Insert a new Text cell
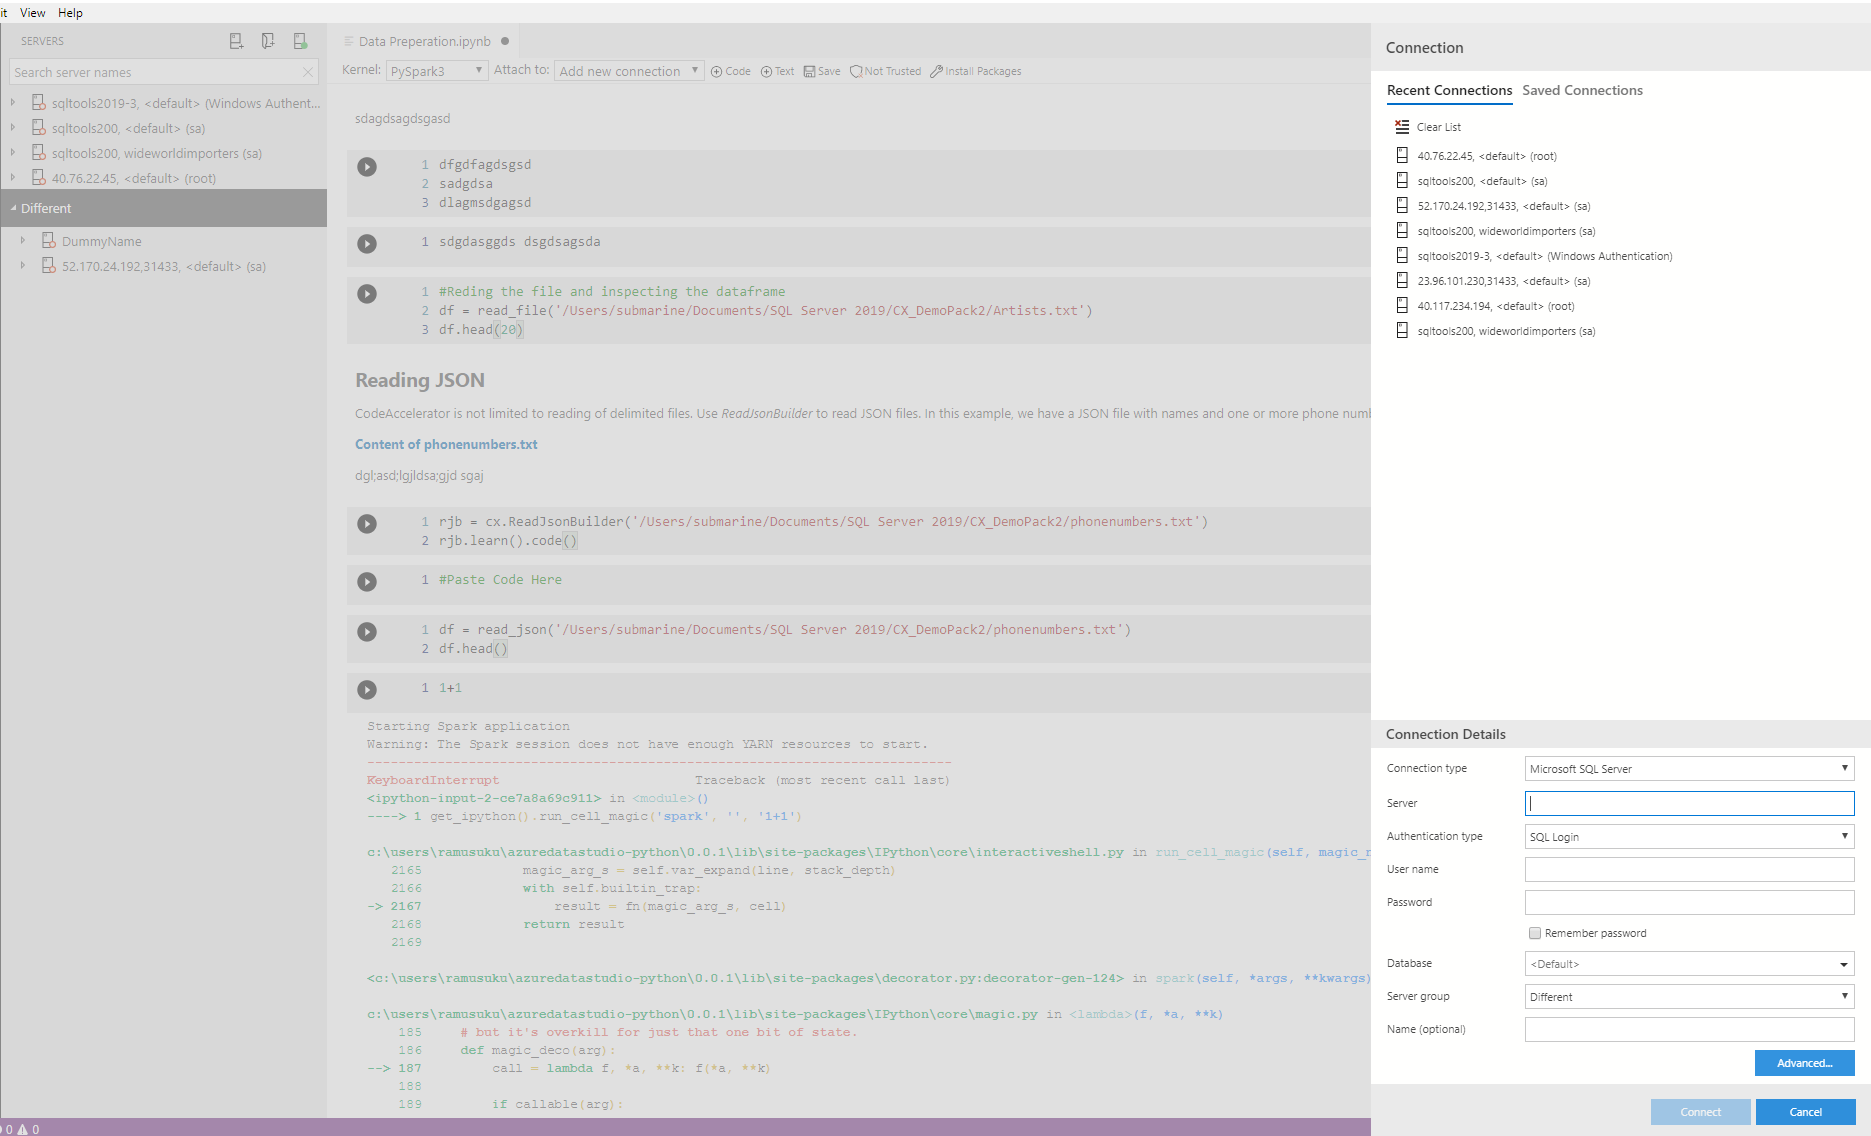 click(x=777, y=71)
